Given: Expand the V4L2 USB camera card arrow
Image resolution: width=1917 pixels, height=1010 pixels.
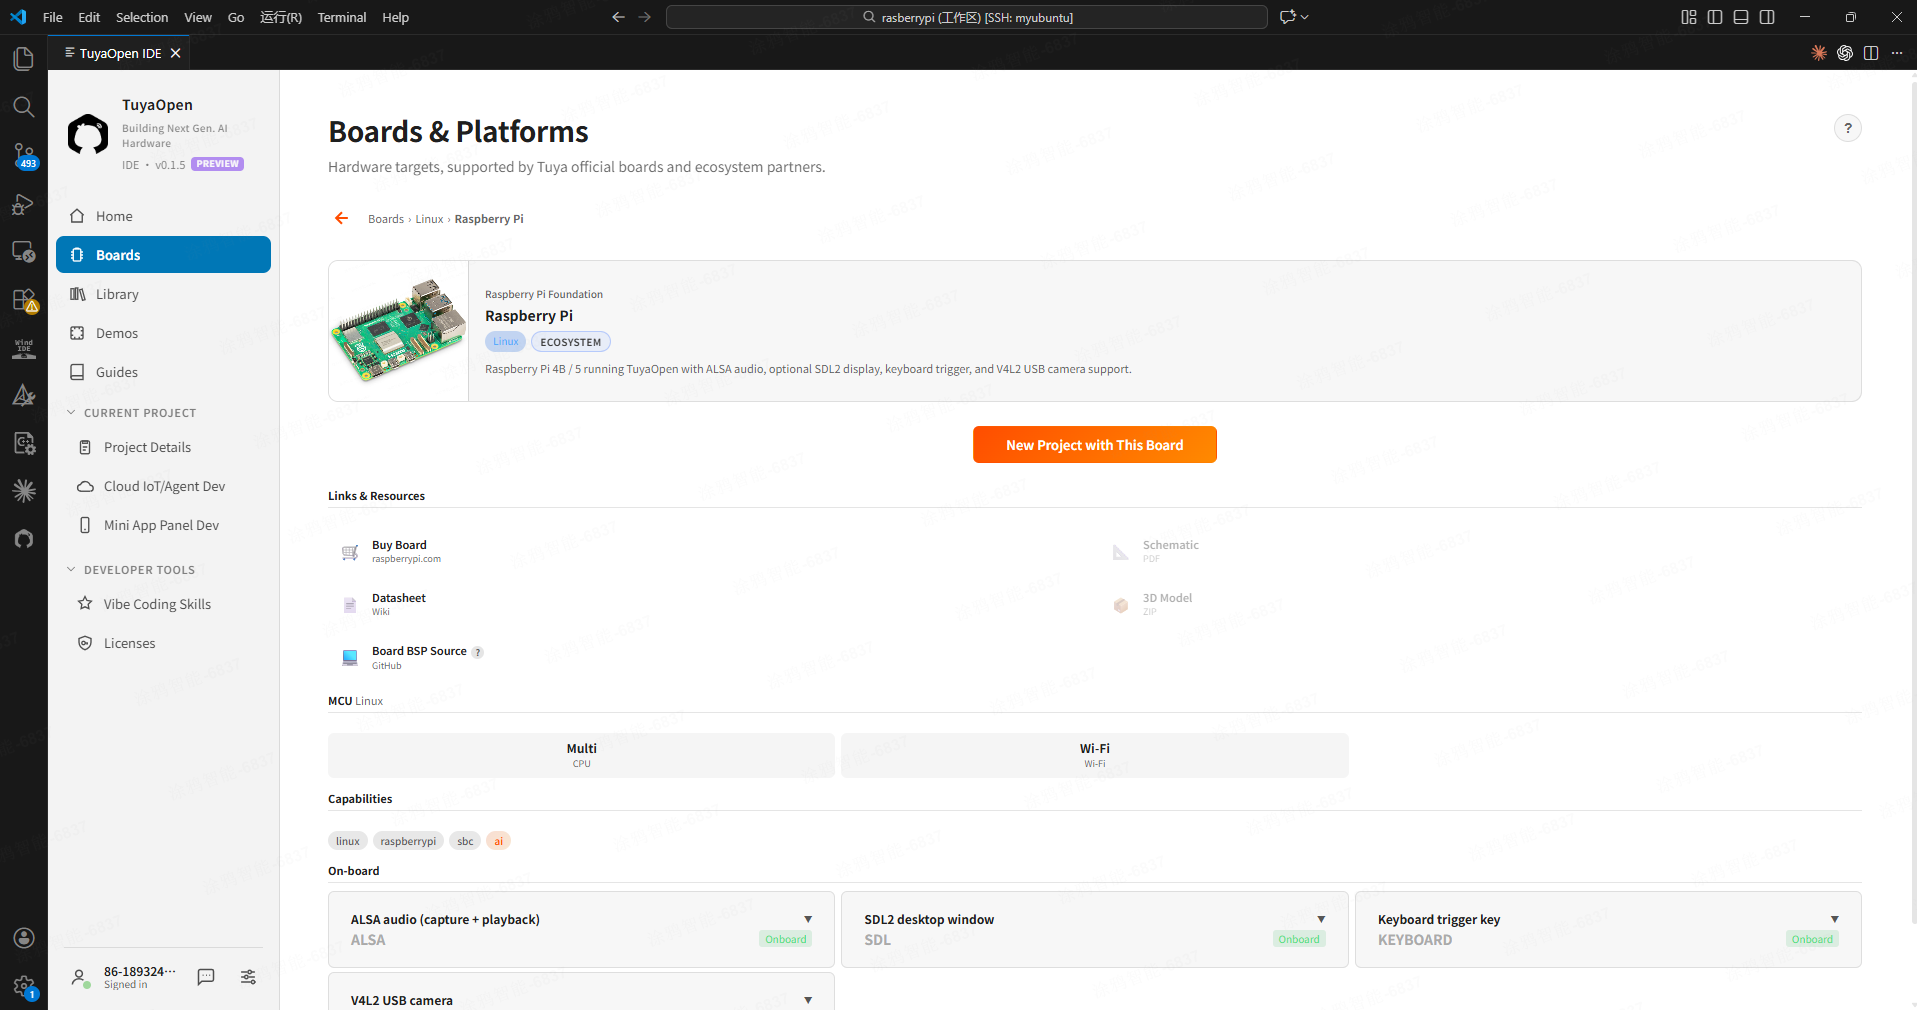Looking at the screenshot, I should (808, 1000).
